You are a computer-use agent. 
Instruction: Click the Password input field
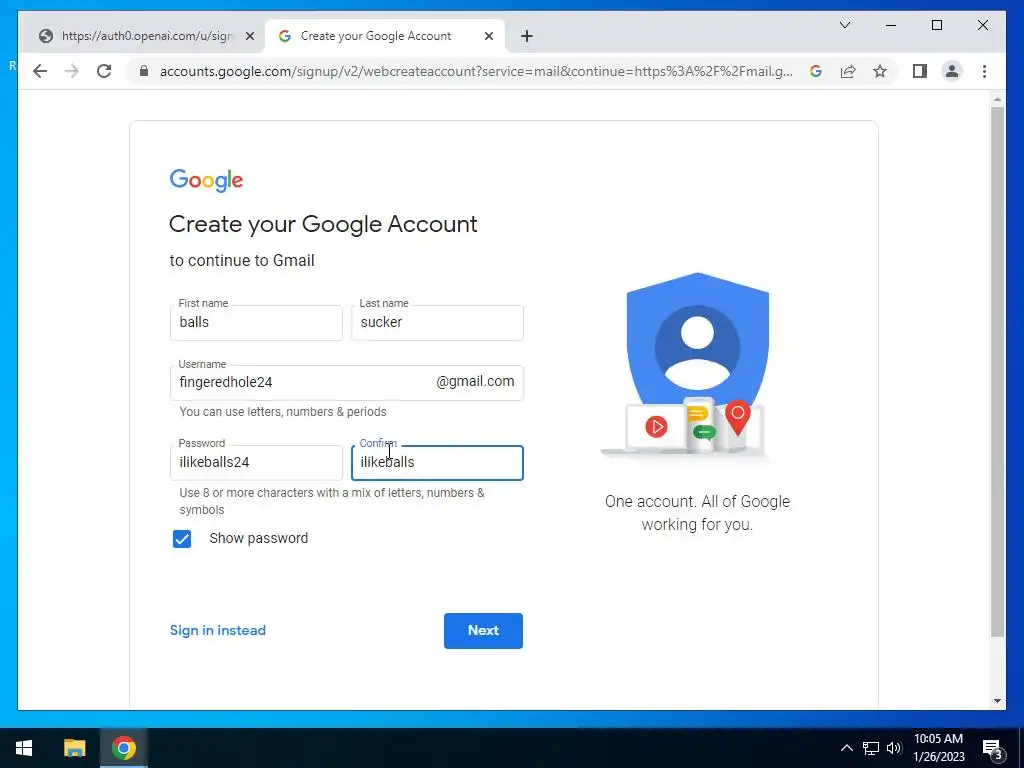(256, 462)
